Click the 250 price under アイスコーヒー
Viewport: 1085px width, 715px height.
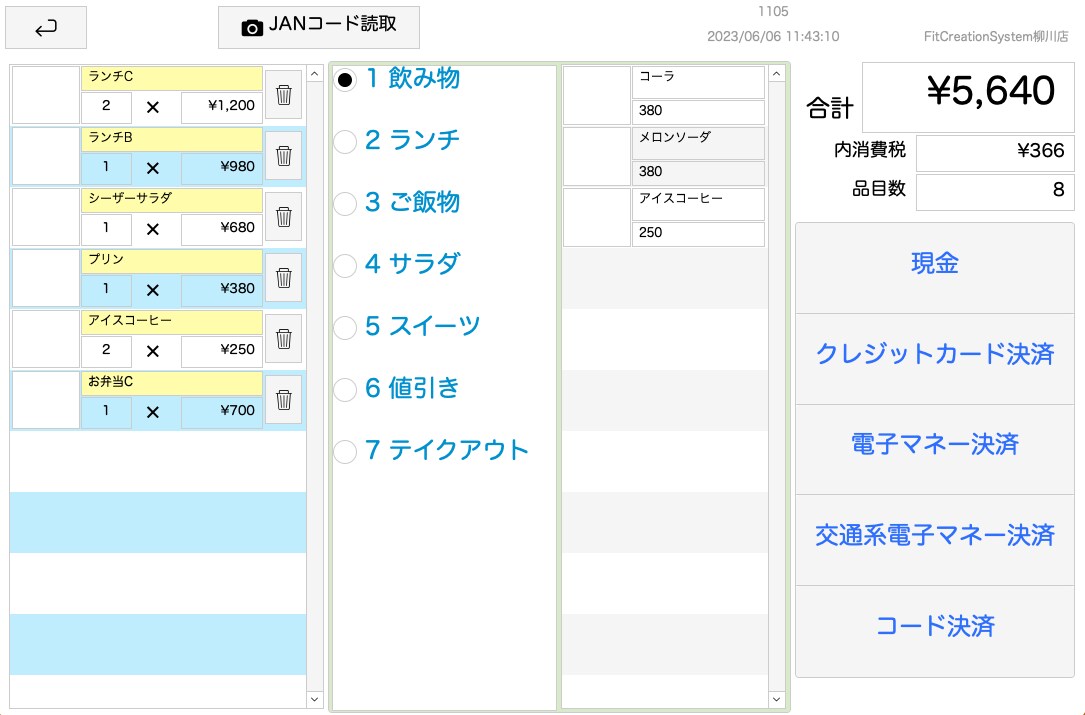click(x=698, y=234)
